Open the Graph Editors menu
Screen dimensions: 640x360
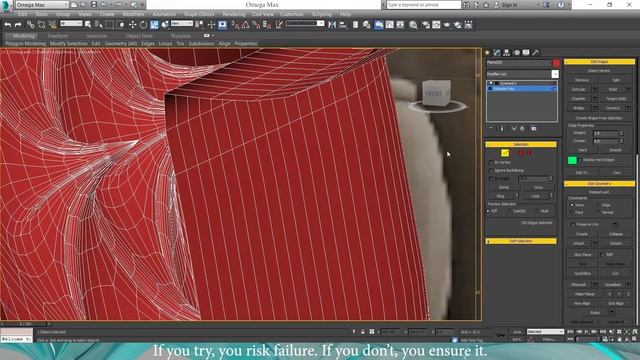199,14
